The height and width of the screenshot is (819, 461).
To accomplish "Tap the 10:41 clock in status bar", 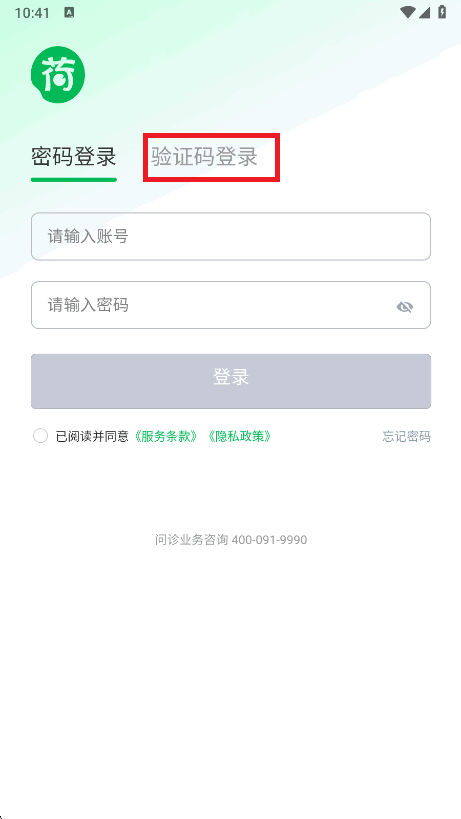I will tap(32, 13).
